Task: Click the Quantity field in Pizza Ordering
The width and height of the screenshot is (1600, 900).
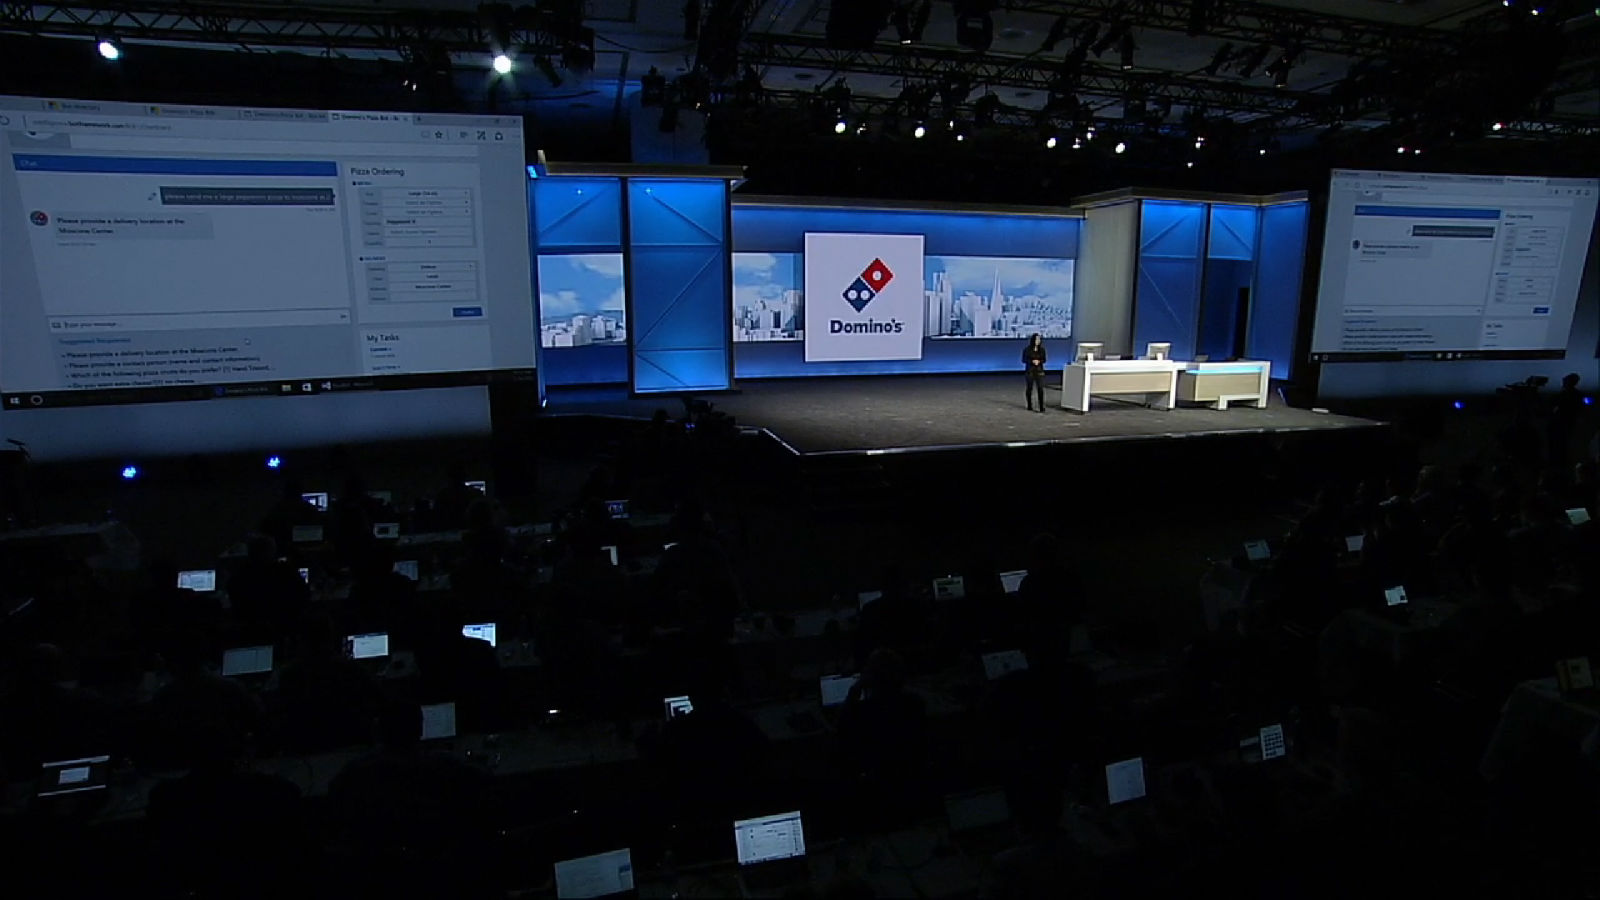Action: coord(428,242)
